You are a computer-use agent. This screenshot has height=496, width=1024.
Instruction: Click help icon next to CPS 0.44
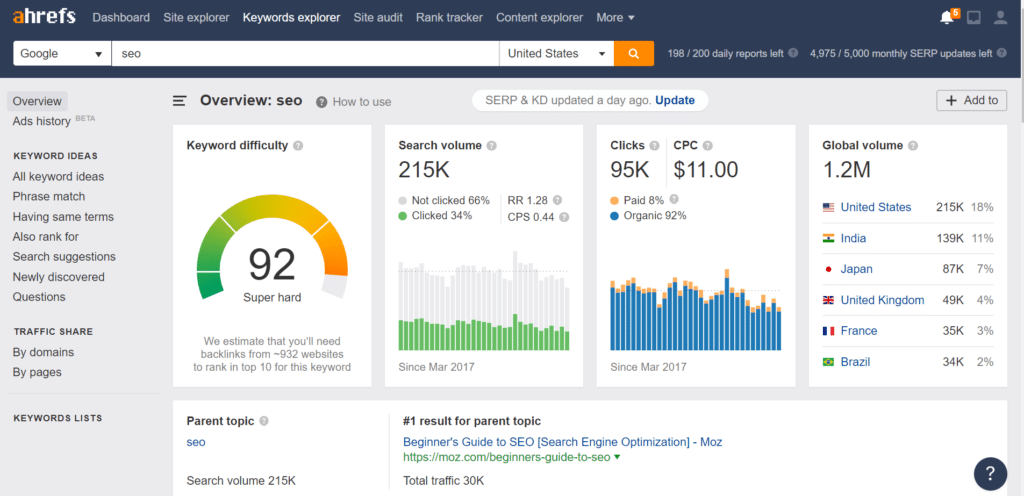point(564,217)
